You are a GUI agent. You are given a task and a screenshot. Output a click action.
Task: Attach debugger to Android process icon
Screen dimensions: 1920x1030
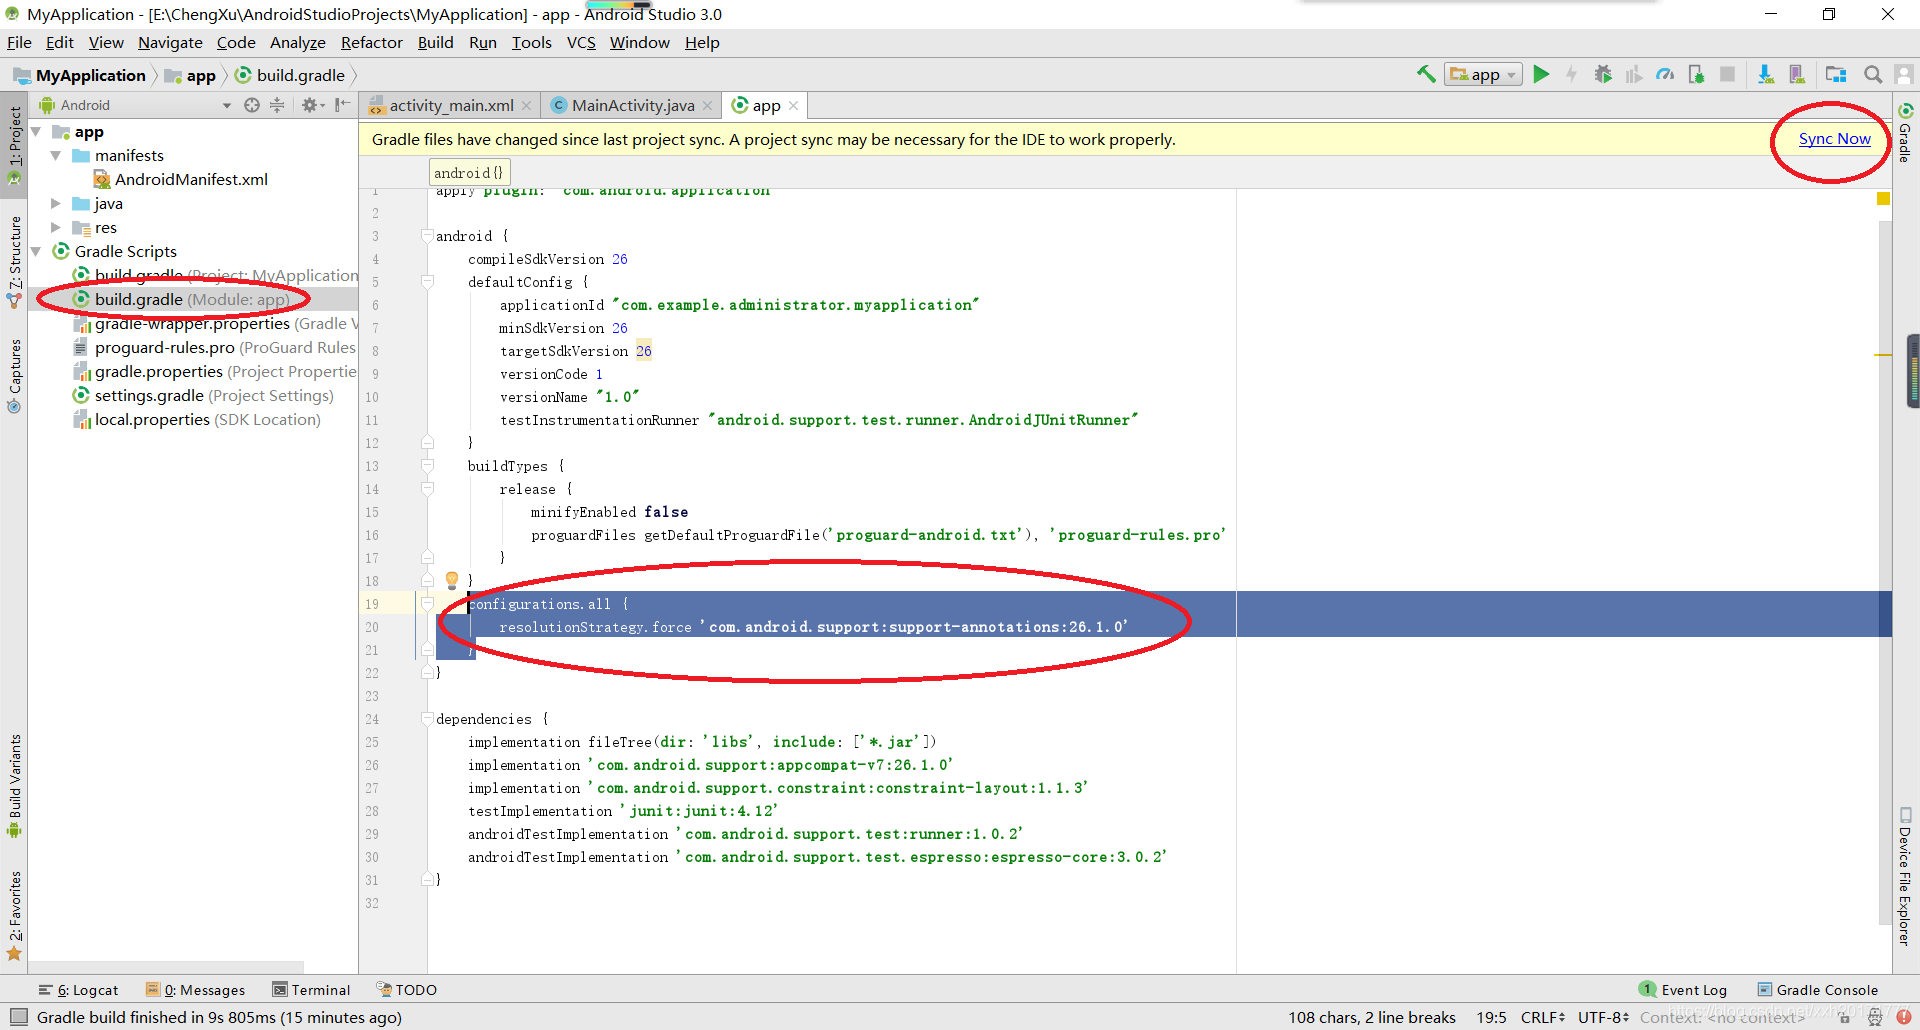tap(1696, 74)
